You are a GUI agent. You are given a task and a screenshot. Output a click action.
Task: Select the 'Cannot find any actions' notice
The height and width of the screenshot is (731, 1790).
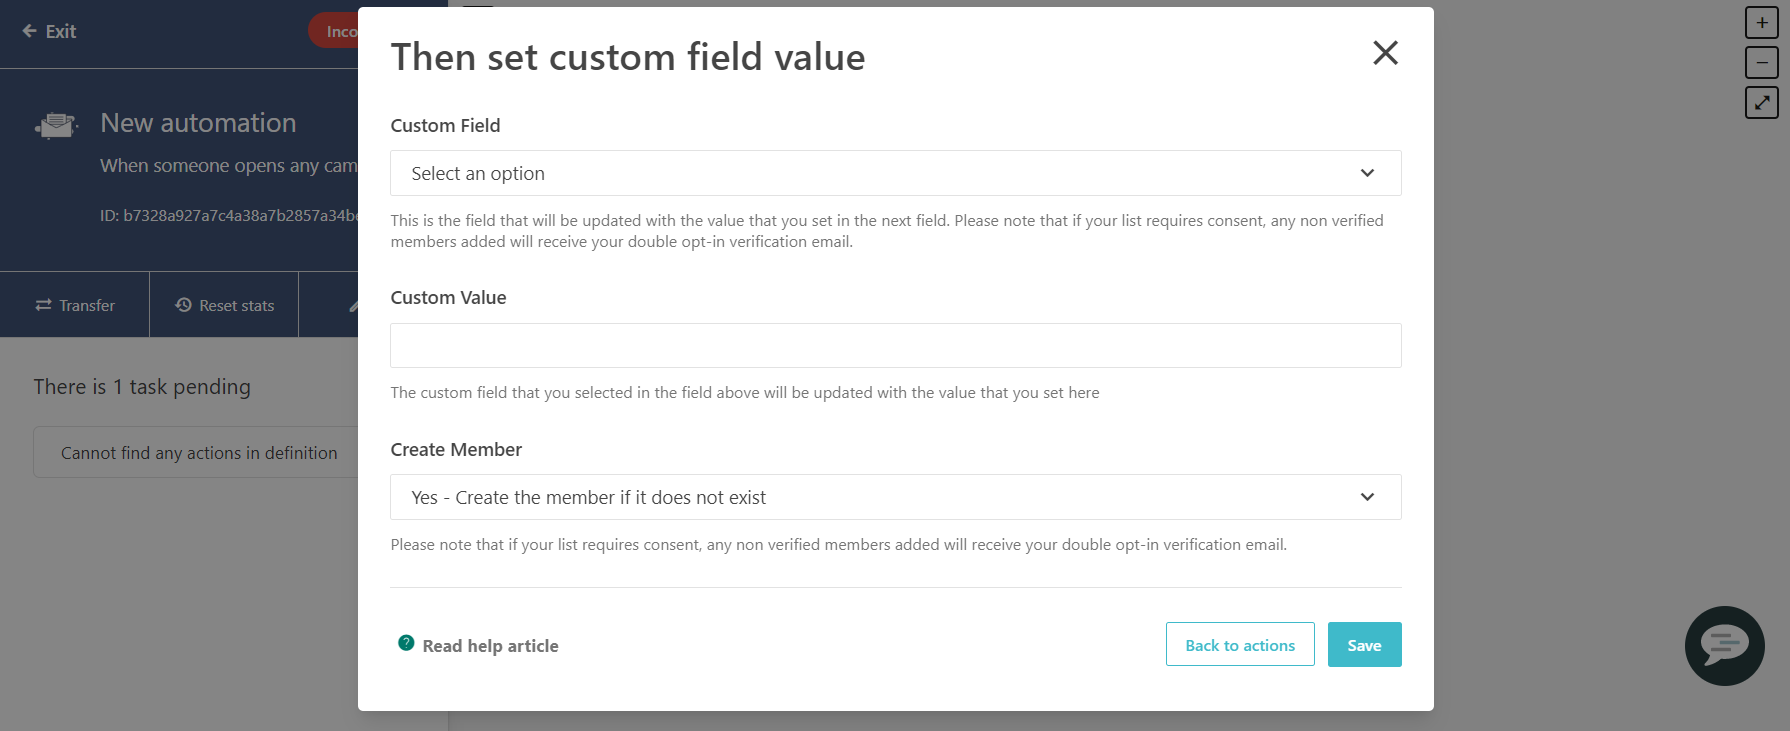coord(198,452)
